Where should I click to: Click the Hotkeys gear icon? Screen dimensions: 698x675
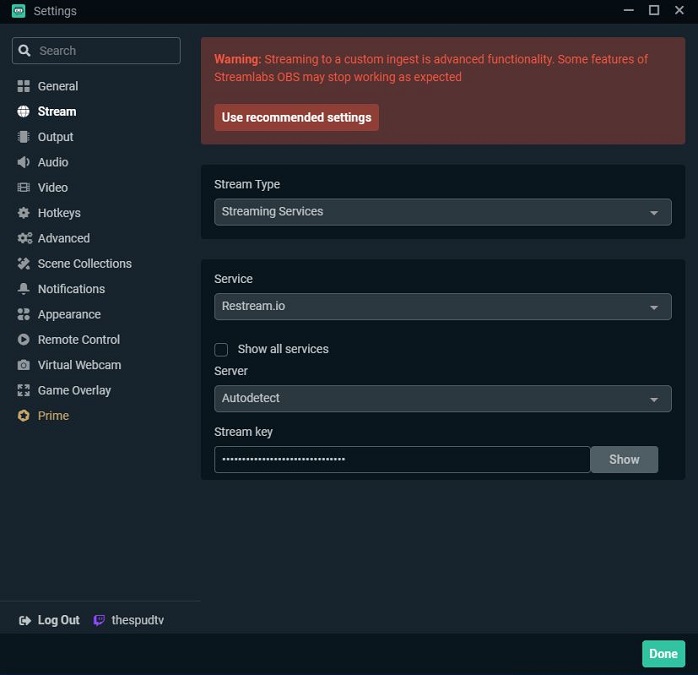tap(24, 213)
